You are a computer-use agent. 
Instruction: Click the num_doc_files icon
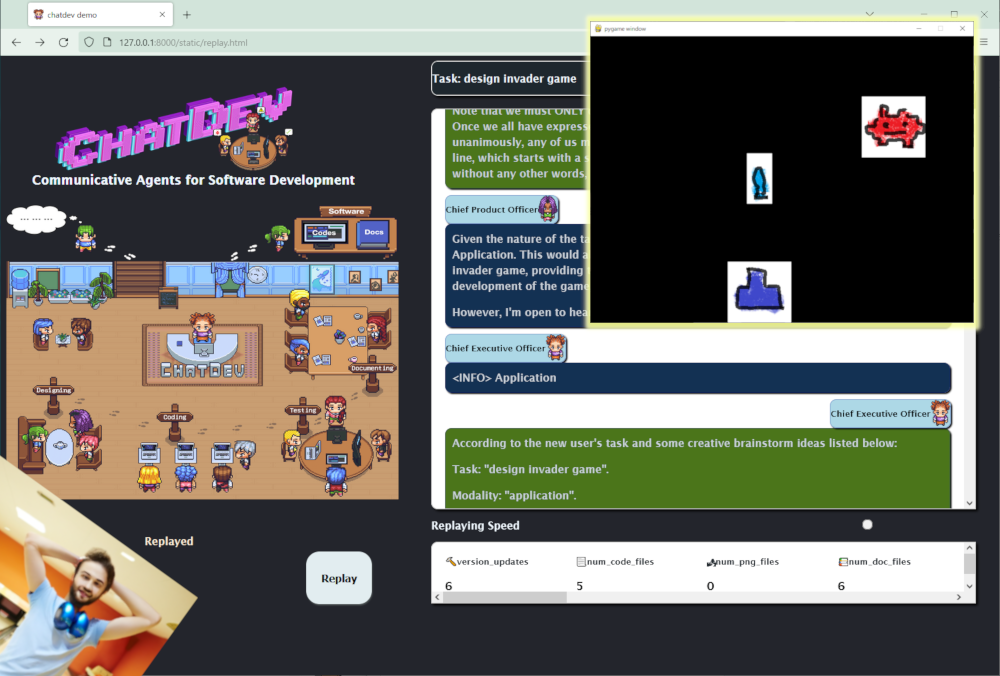point(842,561)
